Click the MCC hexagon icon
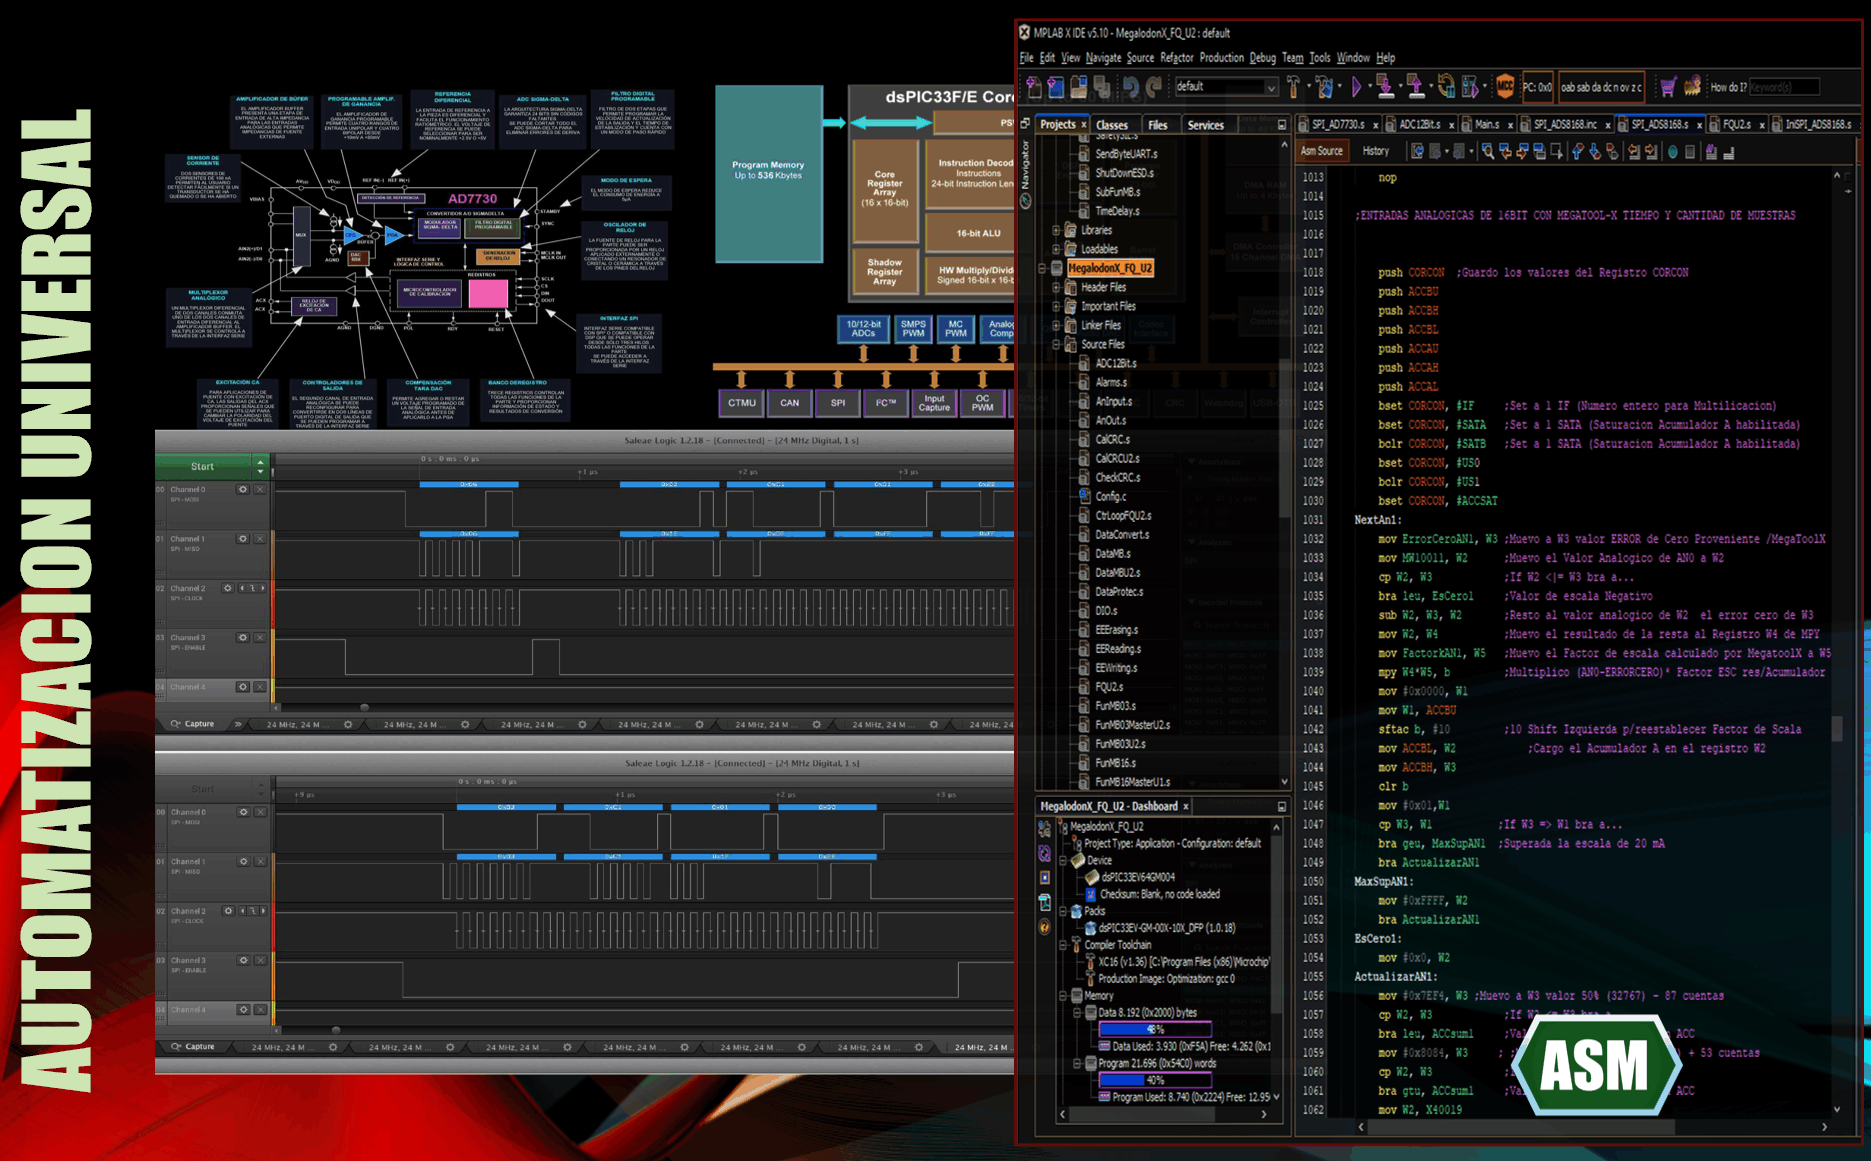Viewport: 1871px width, 1161px height. (x=1504, y=87)
